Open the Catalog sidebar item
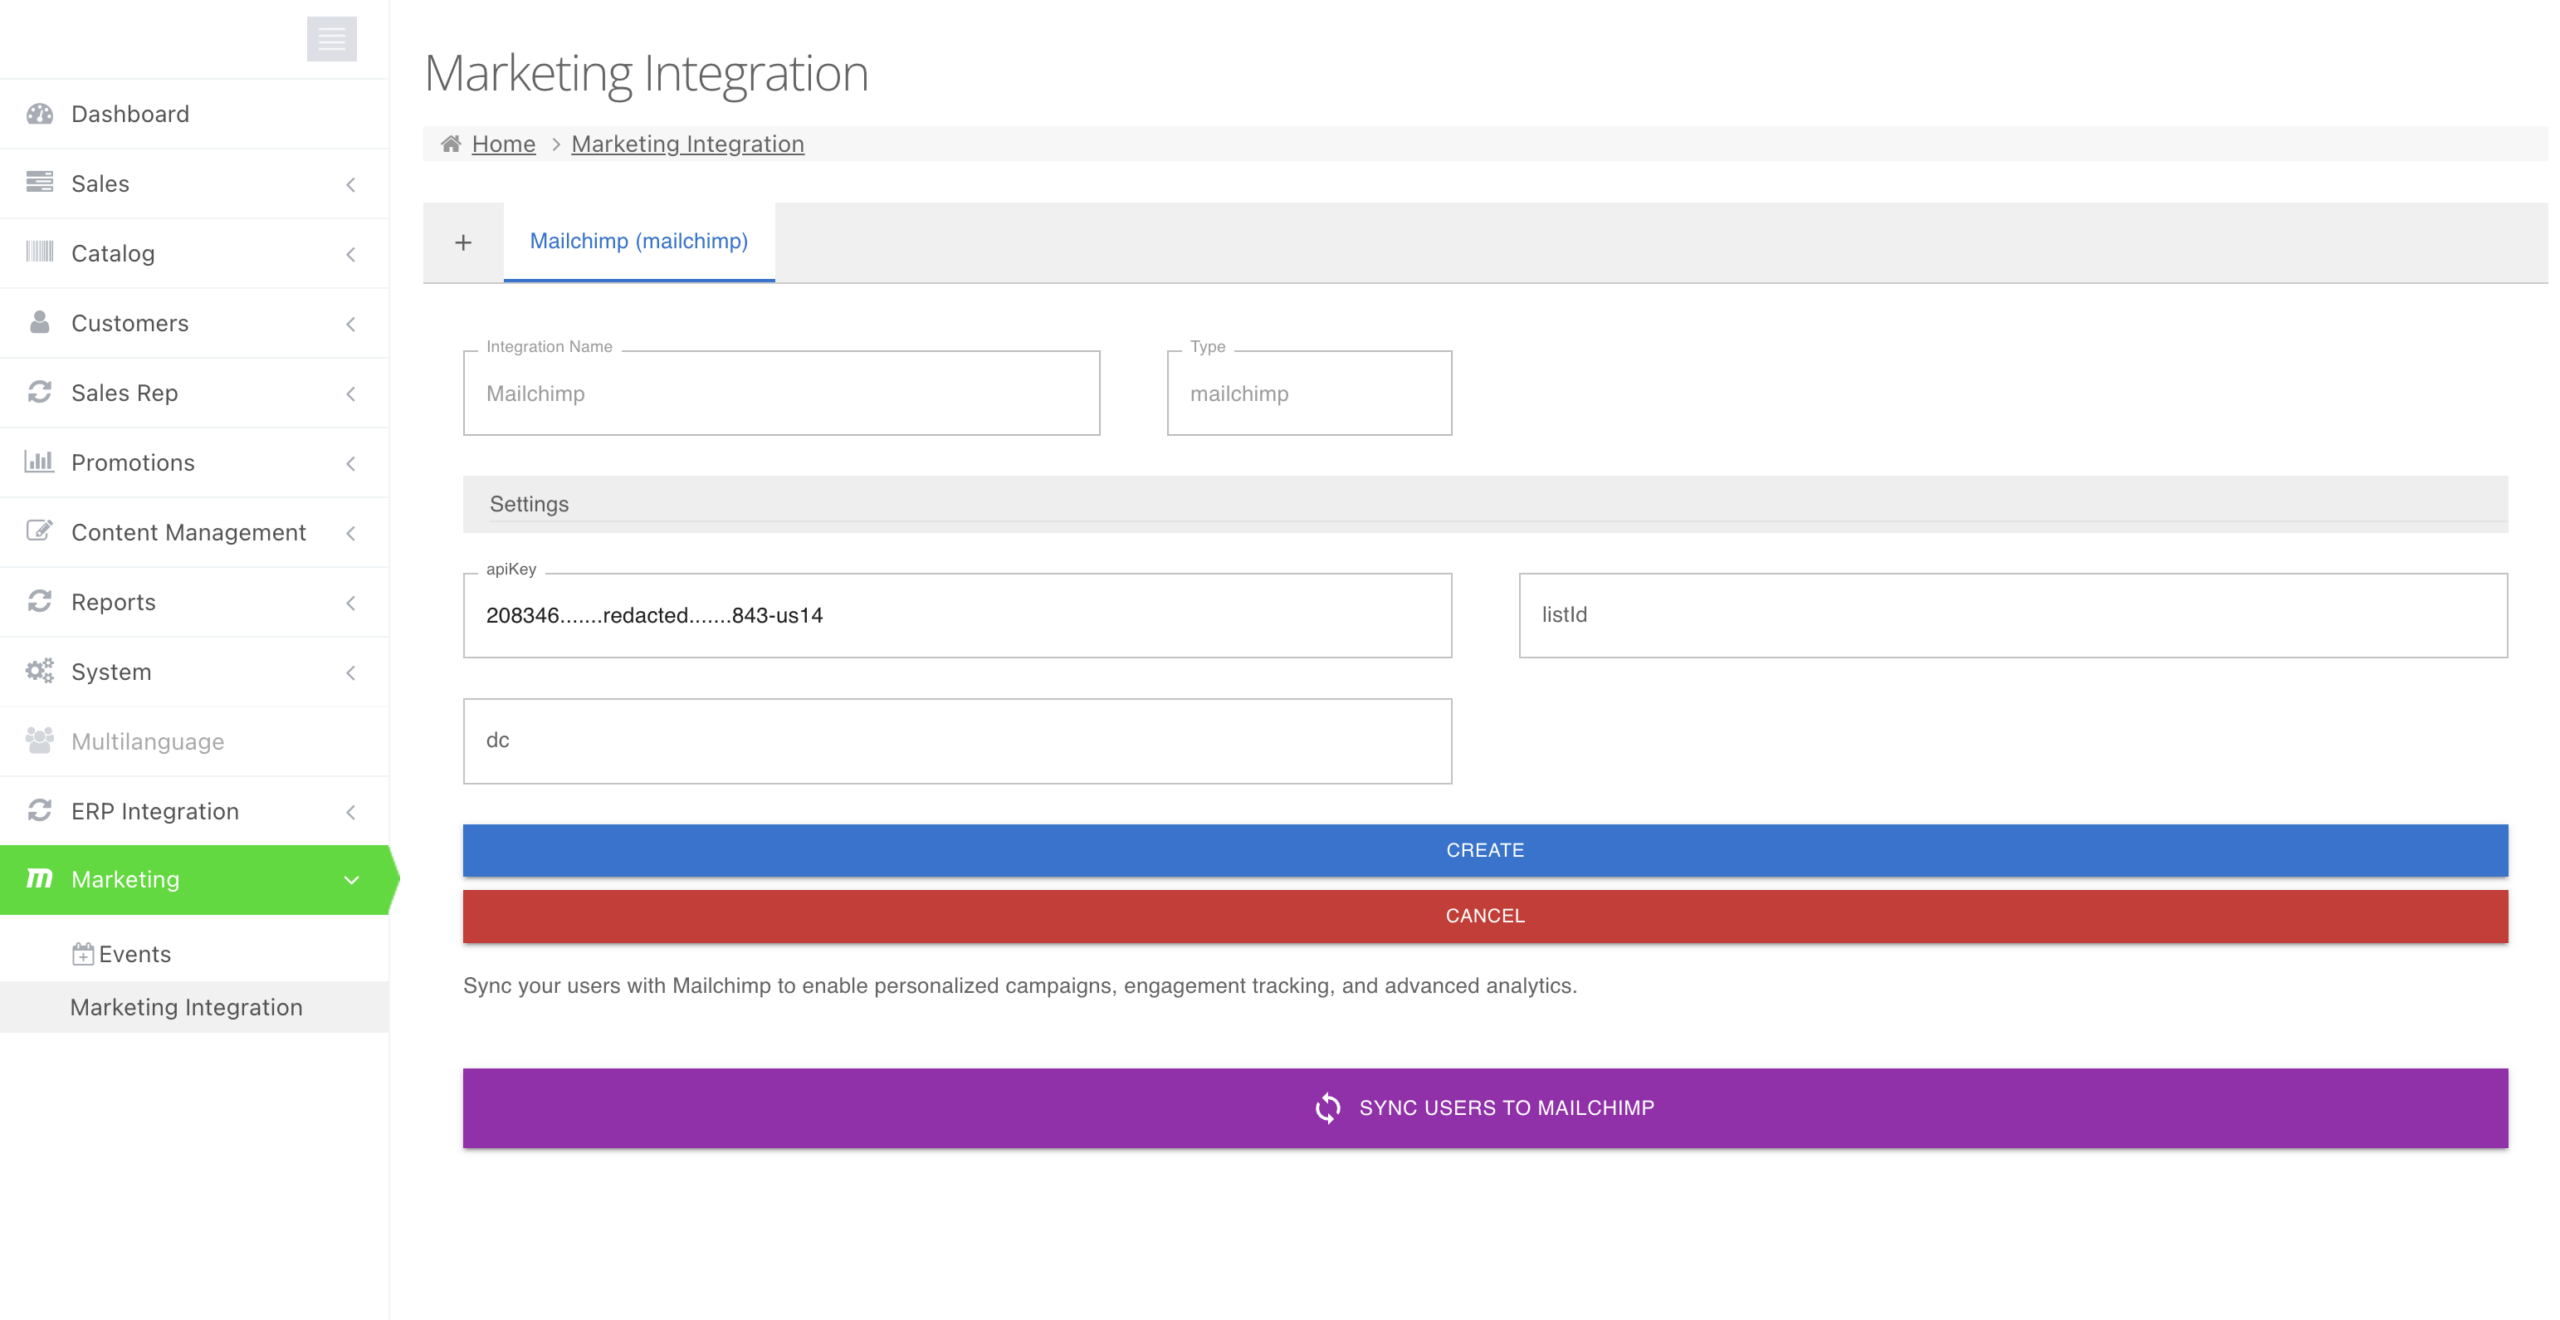Viewport: 2560px width, 1320px height. [x=194, y=254]
